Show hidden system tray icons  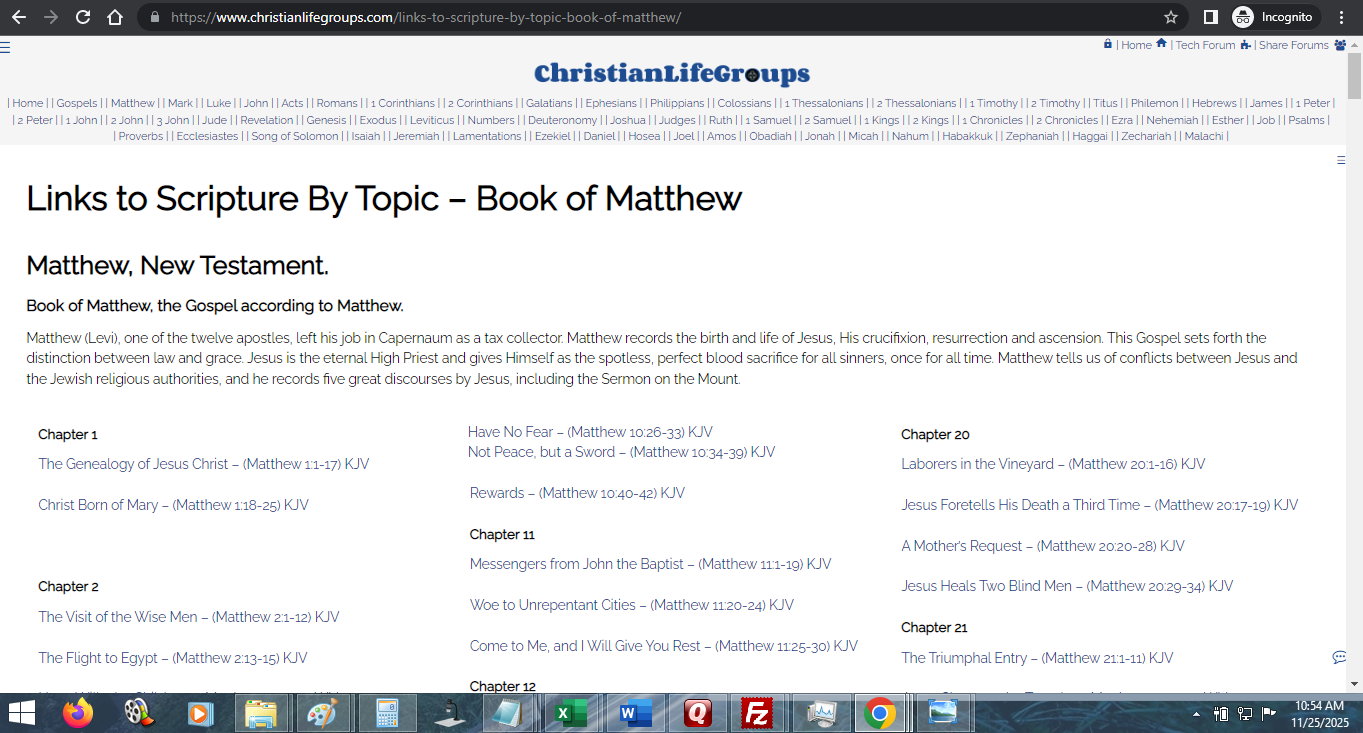(x=1197, y=714)
